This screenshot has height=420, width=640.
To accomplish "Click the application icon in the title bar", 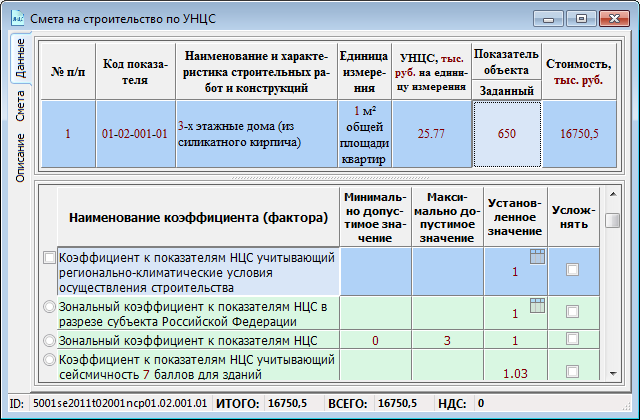I will click(18, 18).
